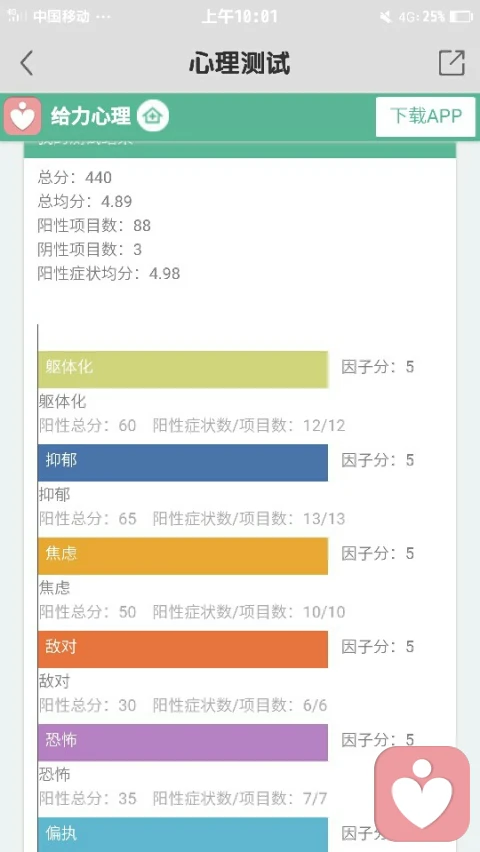Tap the battery icon in status bar

[461, 17]
